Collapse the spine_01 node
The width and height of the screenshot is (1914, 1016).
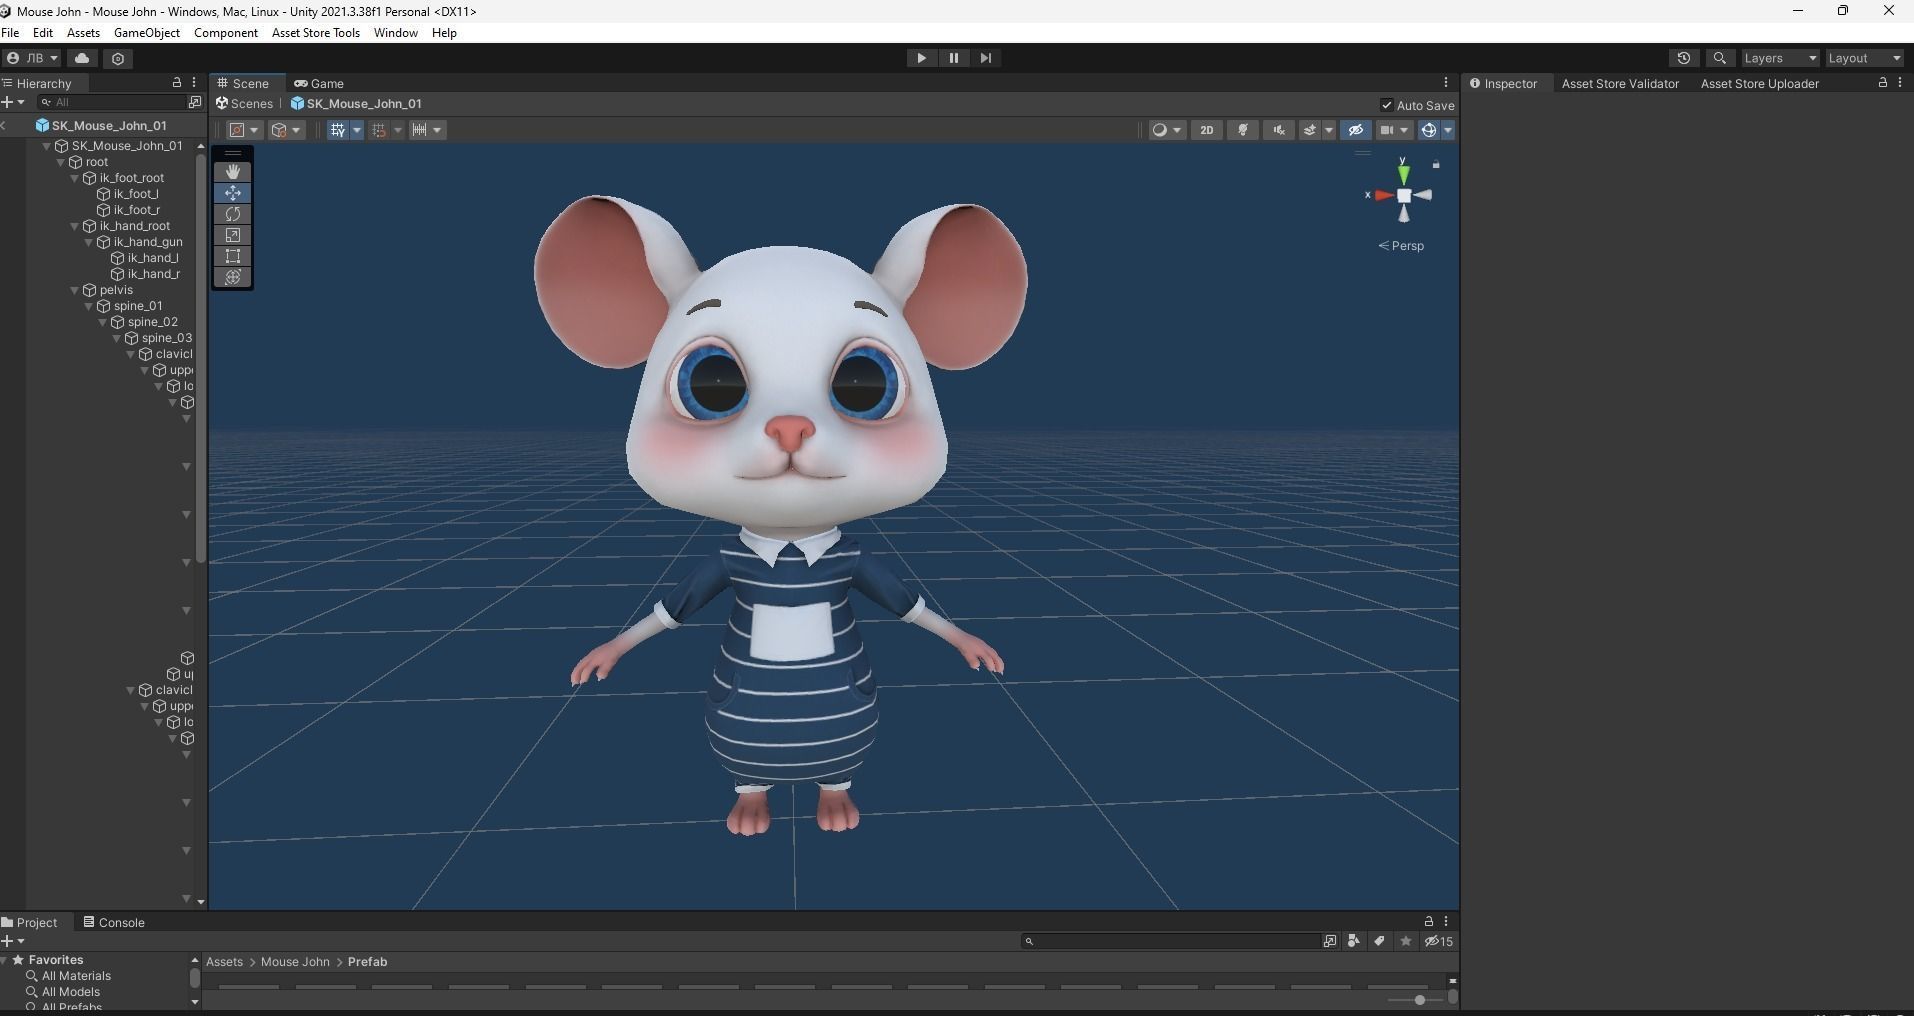point(89,306)
